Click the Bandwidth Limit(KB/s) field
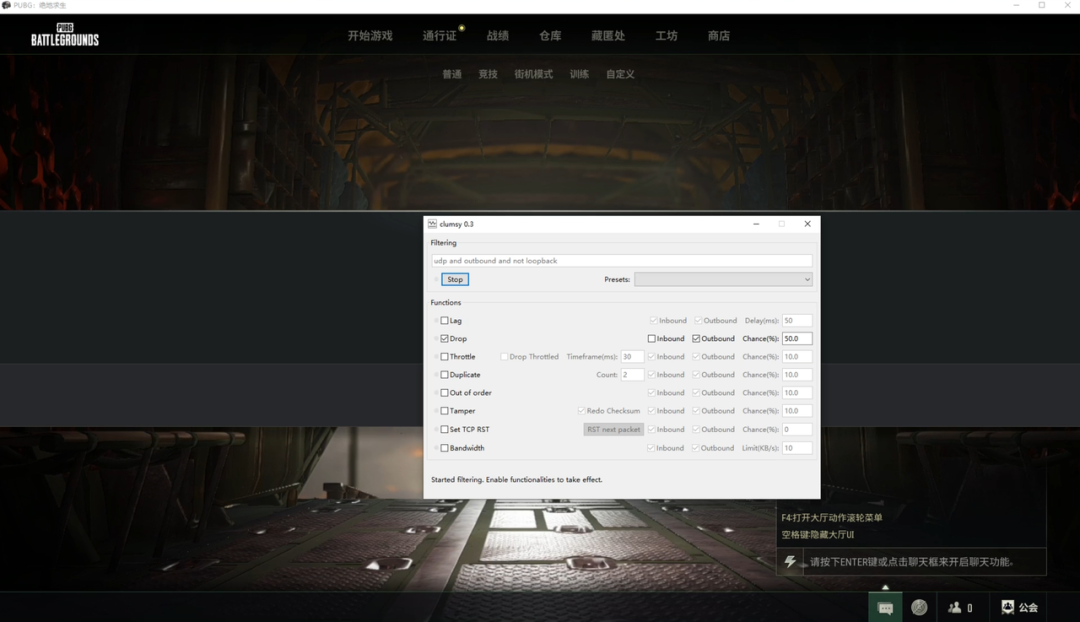The width and height of the screenshot is (1080, 622). (797, 448)
